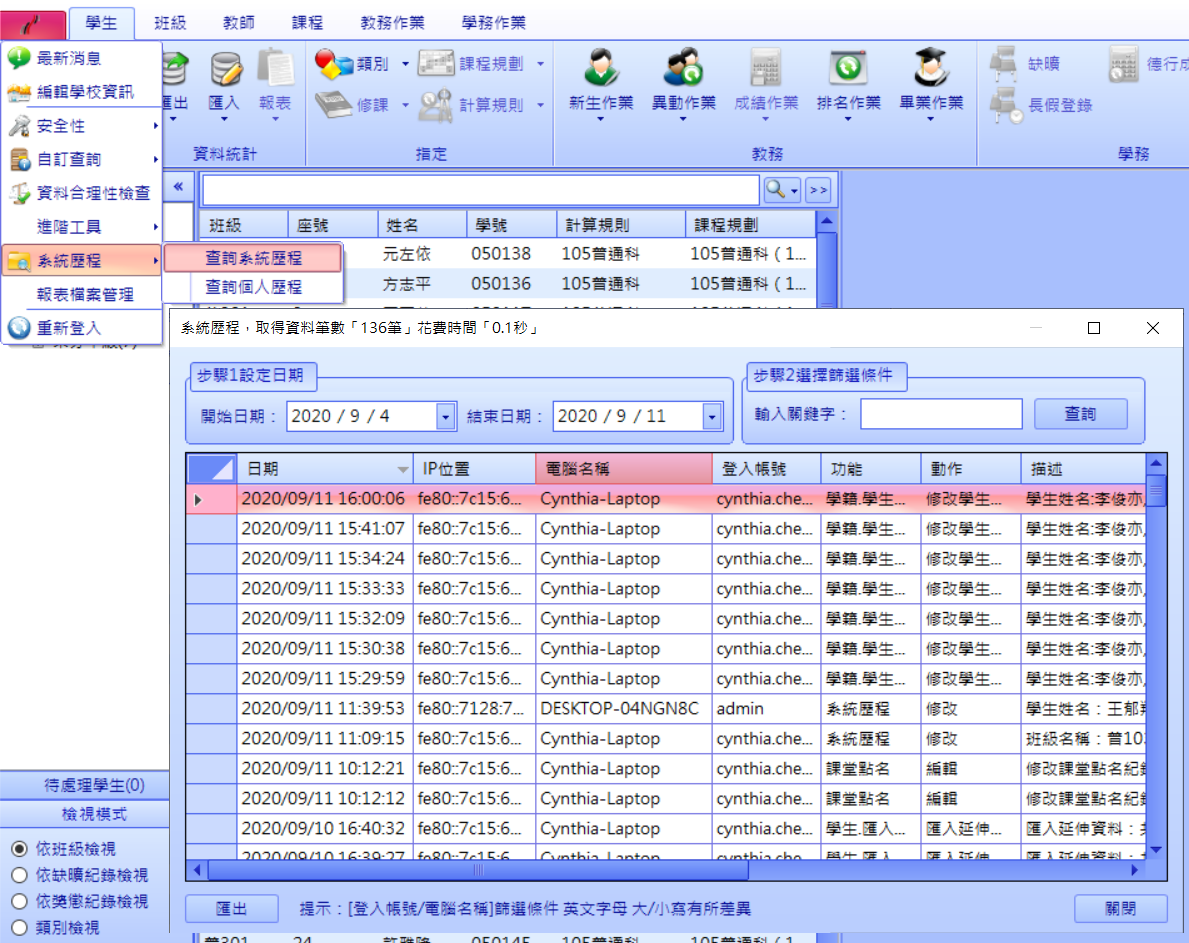Select 依獎懲紀錄檢視 radio button
This screenshot has width=1189, height=943.
coord(20,901)
